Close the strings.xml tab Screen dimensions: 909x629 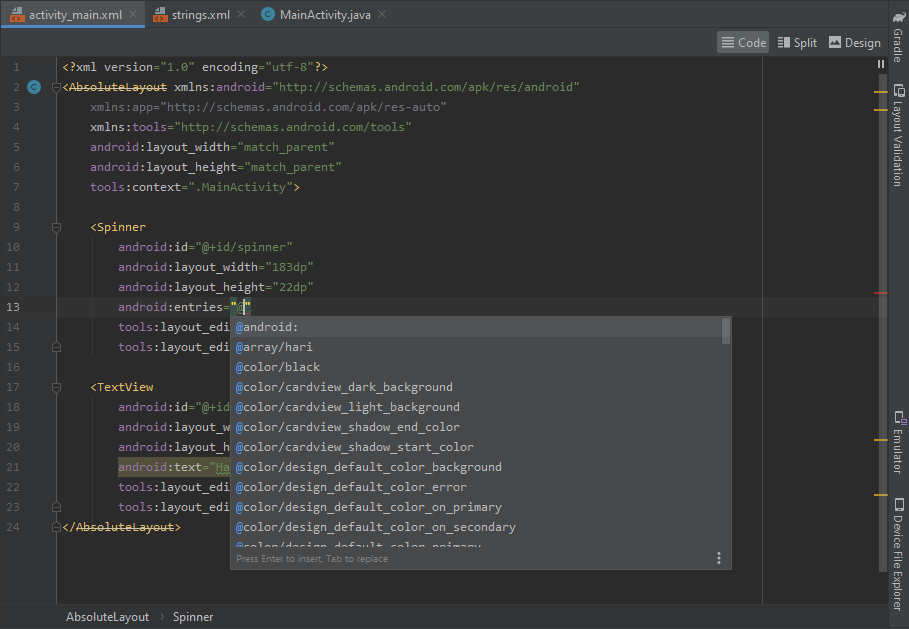point(241,14)
